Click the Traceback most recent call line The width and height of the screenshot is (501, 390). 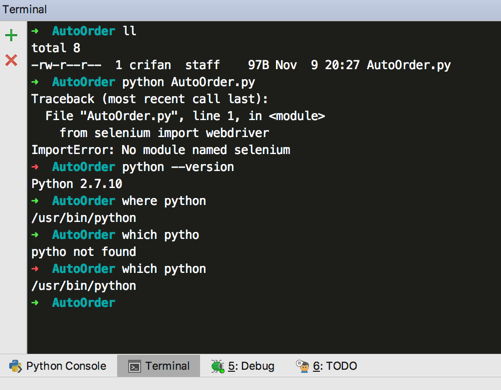tap(150, 99)
